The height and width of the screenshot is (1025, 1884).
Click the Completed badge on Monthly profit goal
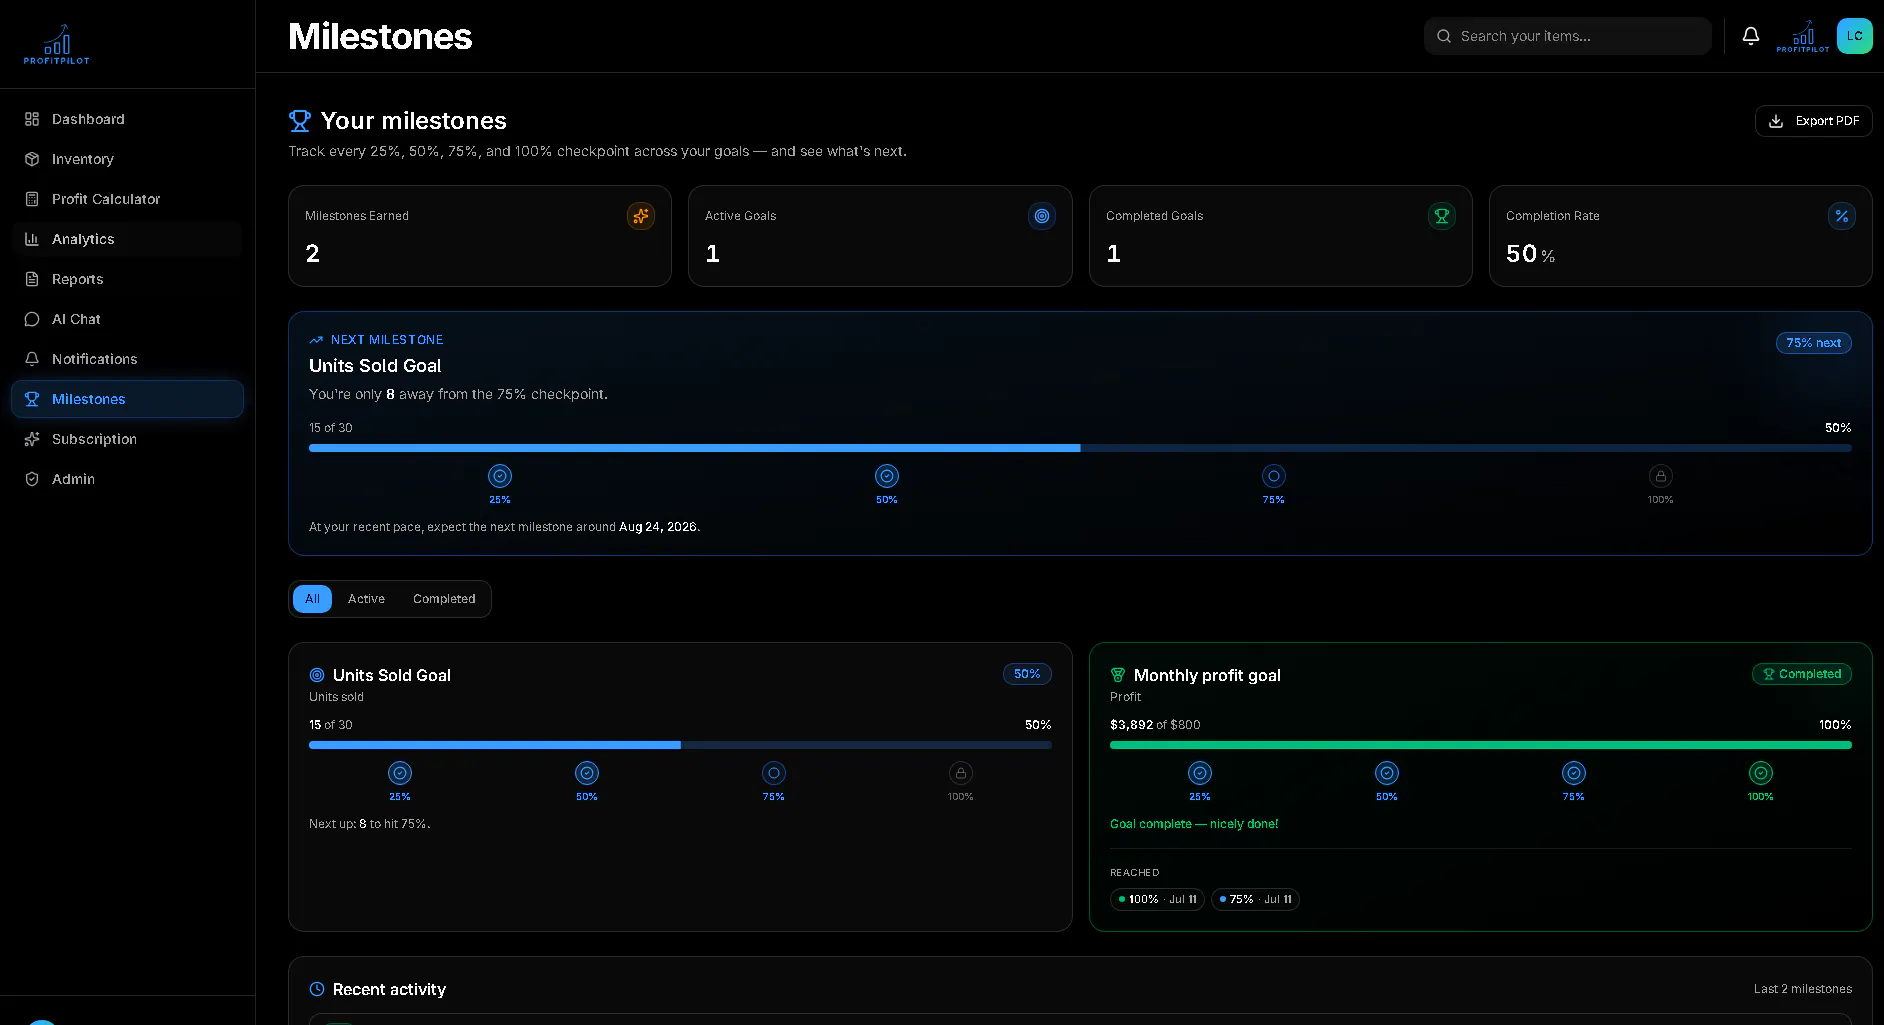point(1801,674)
